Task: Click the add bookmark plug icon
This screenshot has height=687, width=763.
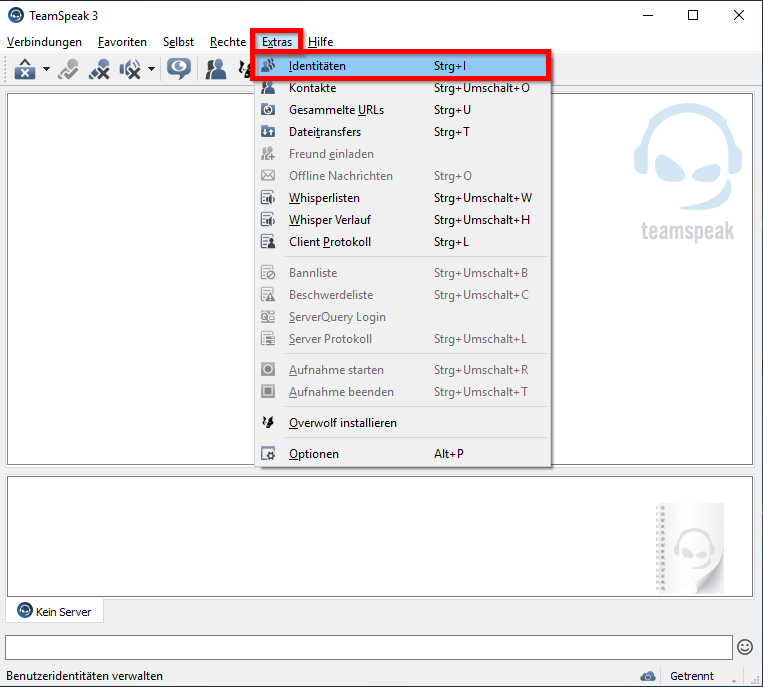Action: (68, 69)
